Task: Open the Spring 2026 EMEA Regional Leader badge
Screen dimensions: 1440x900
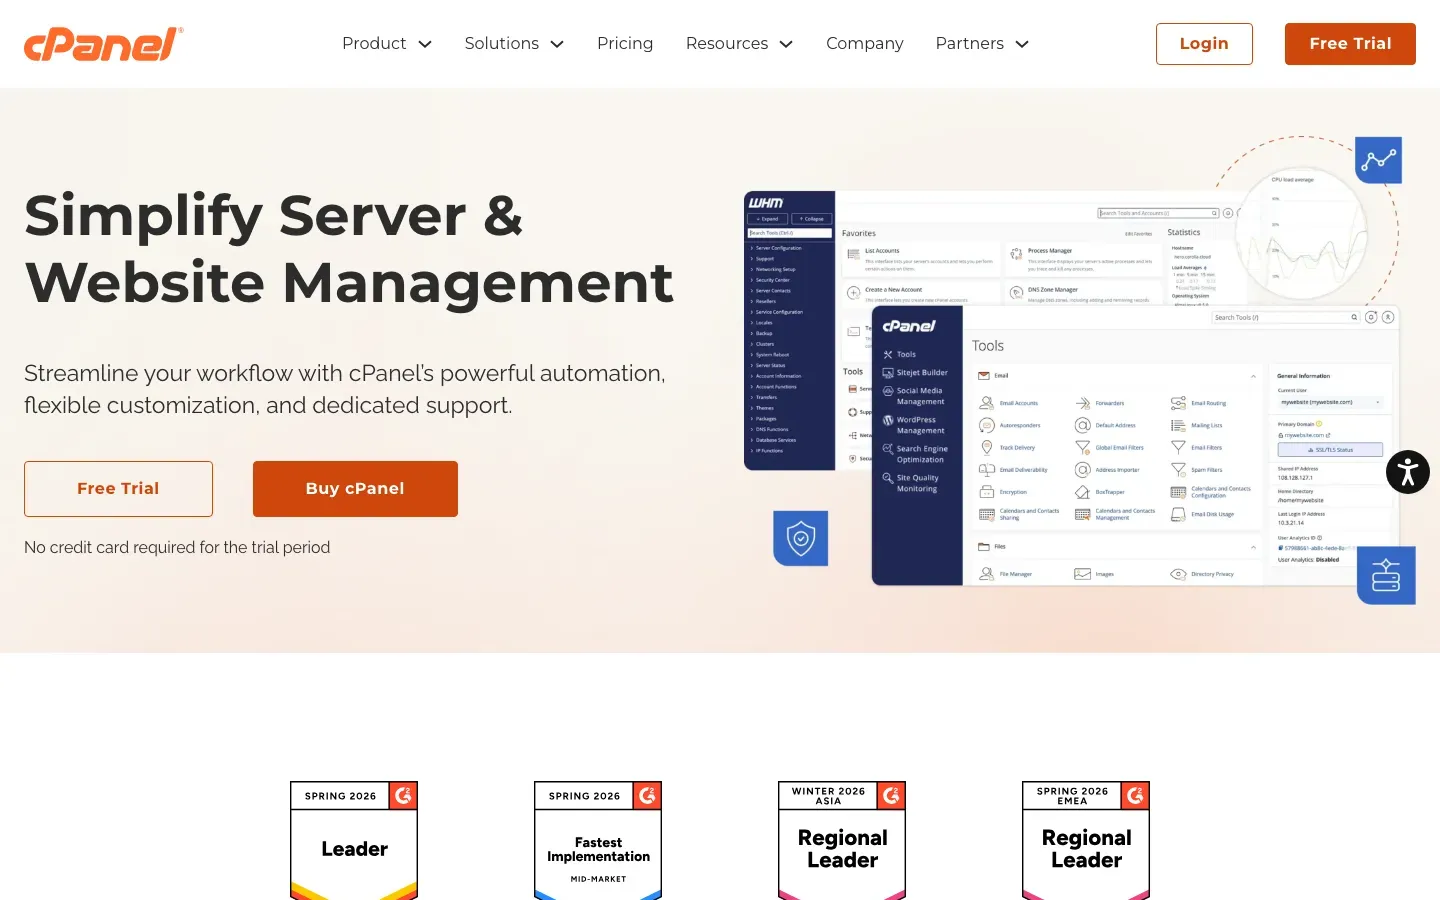Action: coord(1086,840)
